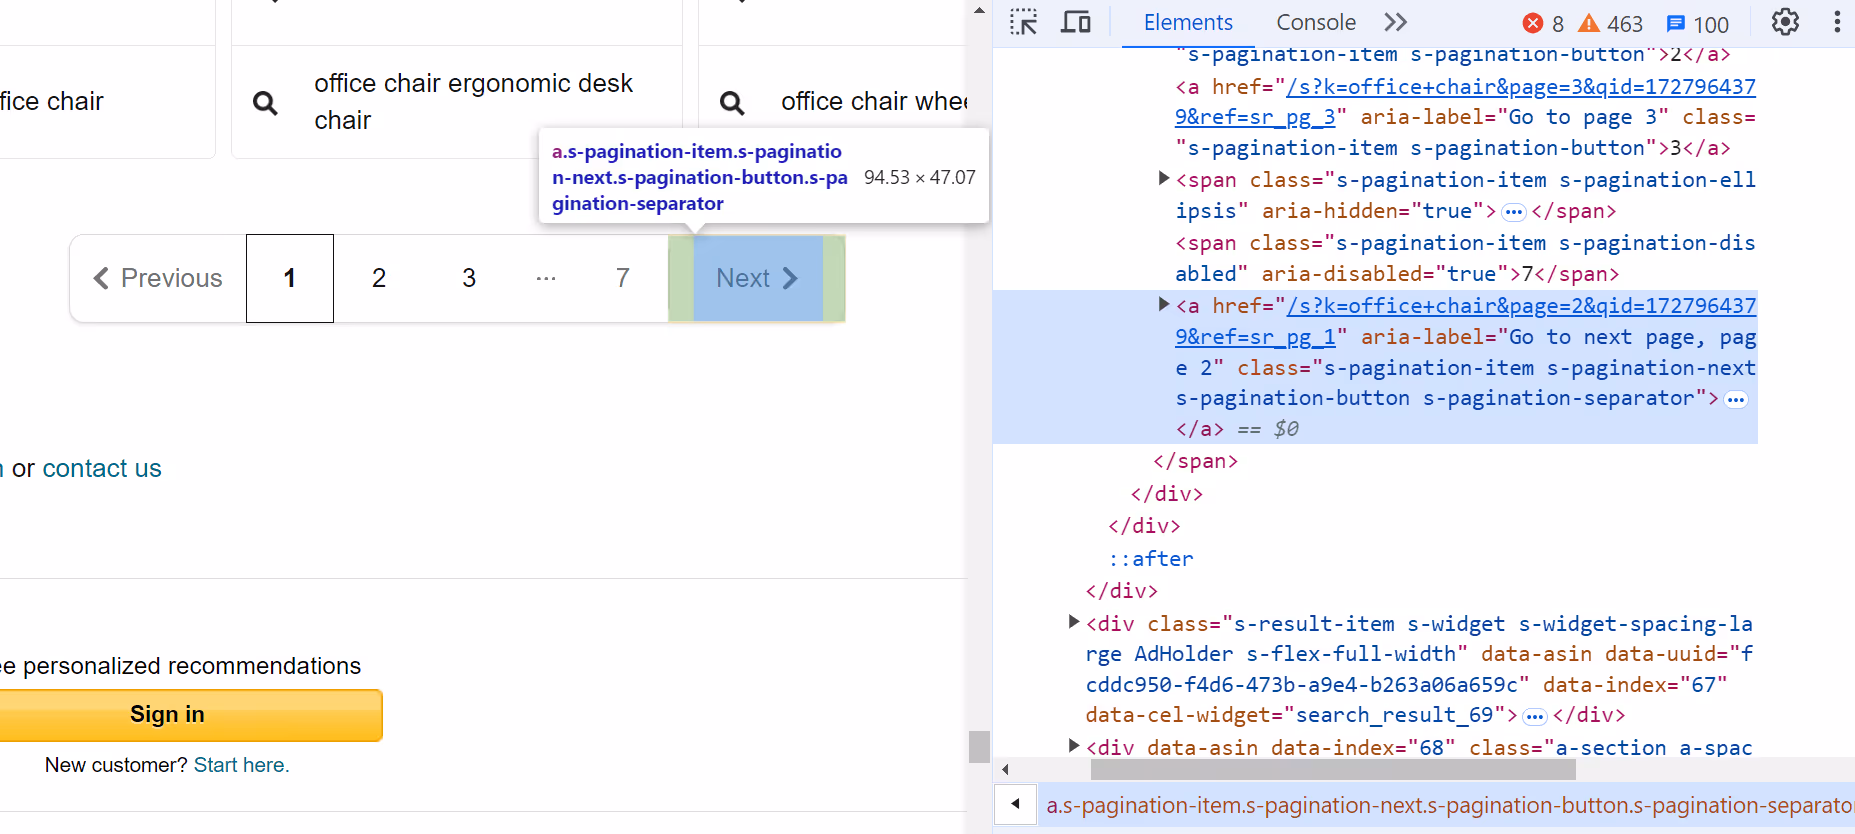Open the DevTools kebab menu

click(1837, 22)
